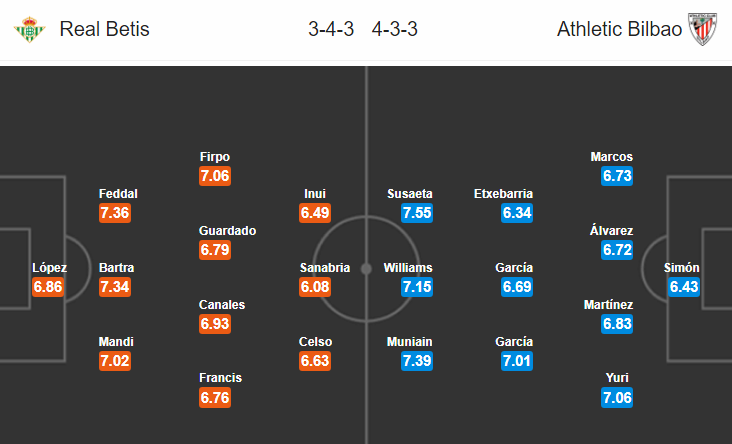Image resolution: width=732 pixels, height=444 pixels.
Task: Click the Athletic Bilbao club crest
Action: click(703, 29)
